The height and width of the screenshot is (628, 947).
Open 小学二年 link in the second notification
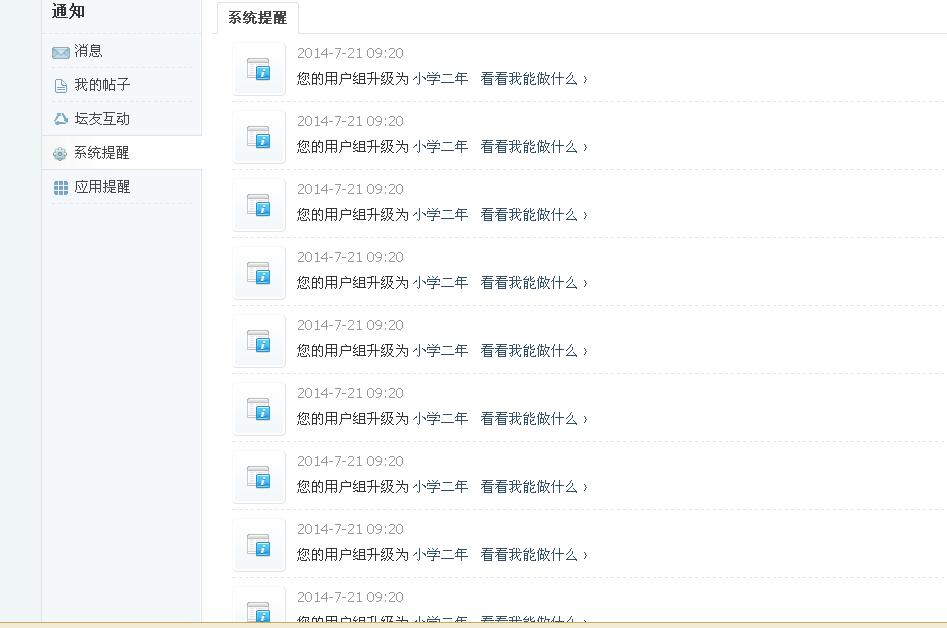[440, 147]
